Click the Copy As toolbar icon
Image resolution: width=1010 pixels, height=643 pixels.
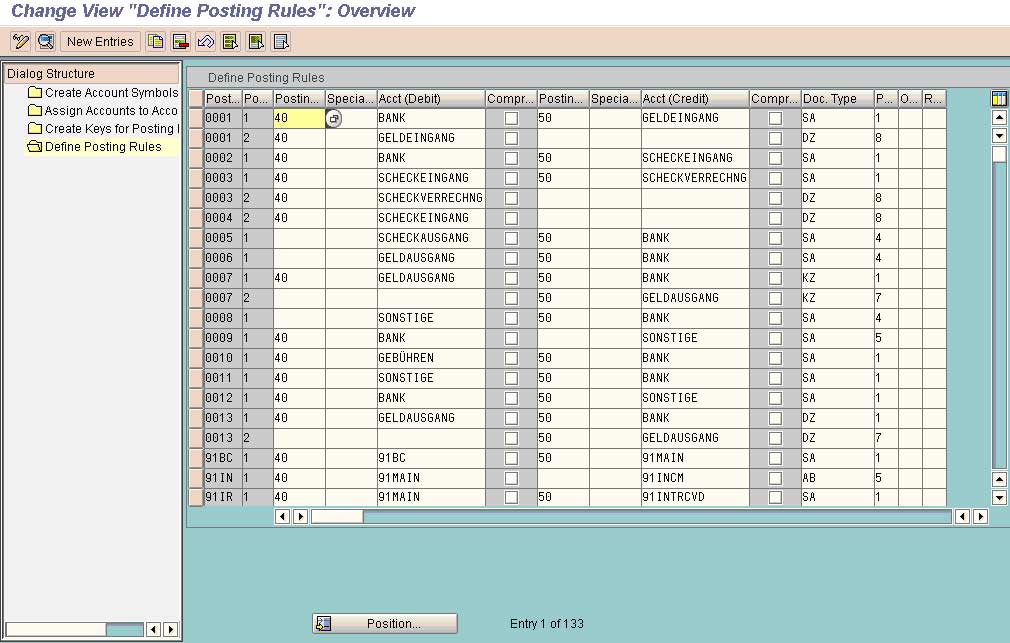pyautogui.click(x=155, y=42)
